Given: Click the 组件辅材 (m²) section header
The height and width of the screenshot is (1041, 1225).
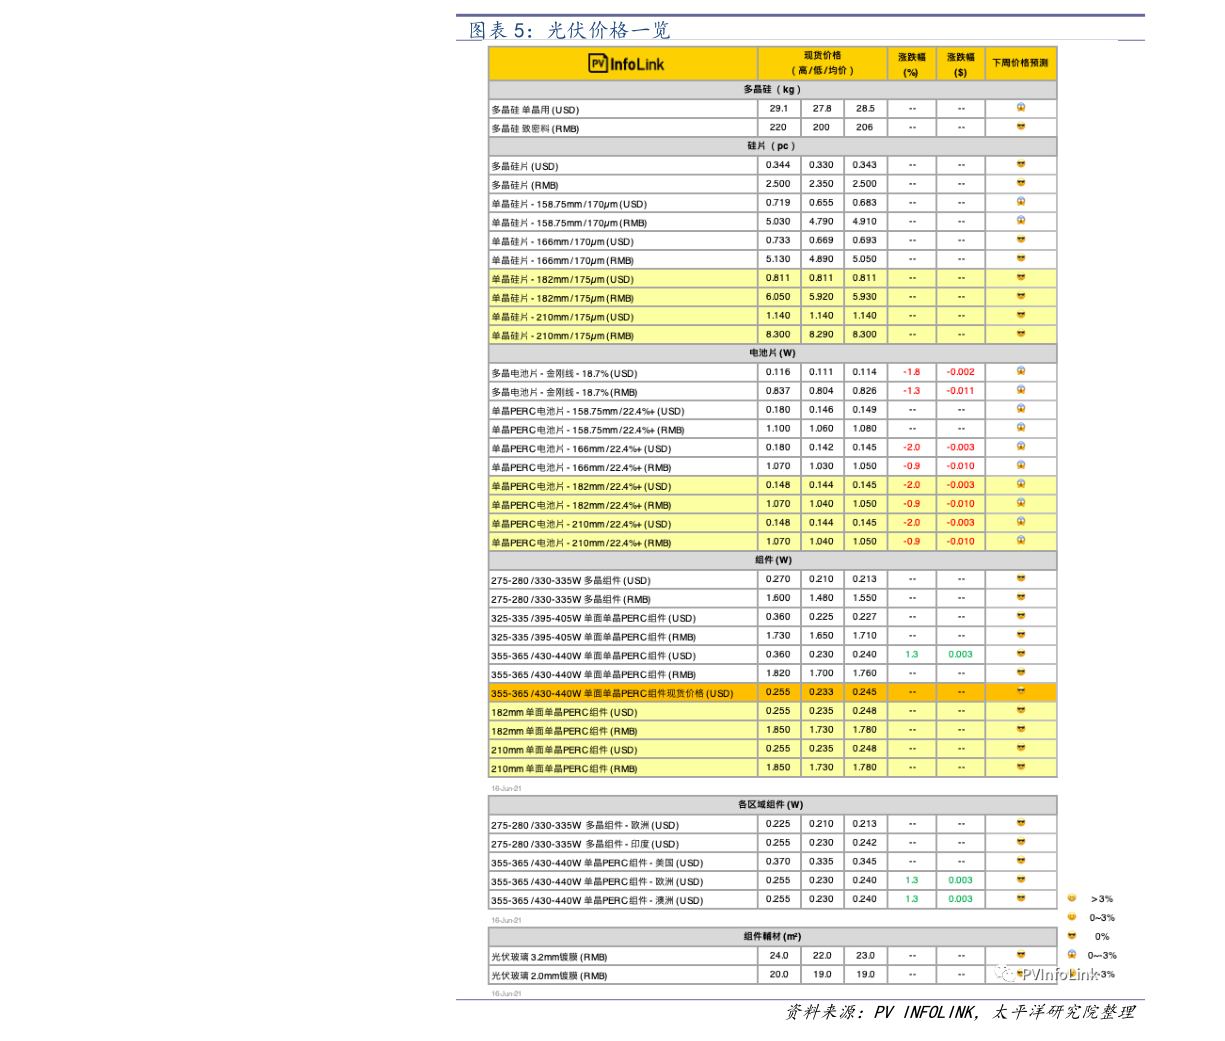Looking at the screenshot, I should pyautogui.click(x=772, y=937).
